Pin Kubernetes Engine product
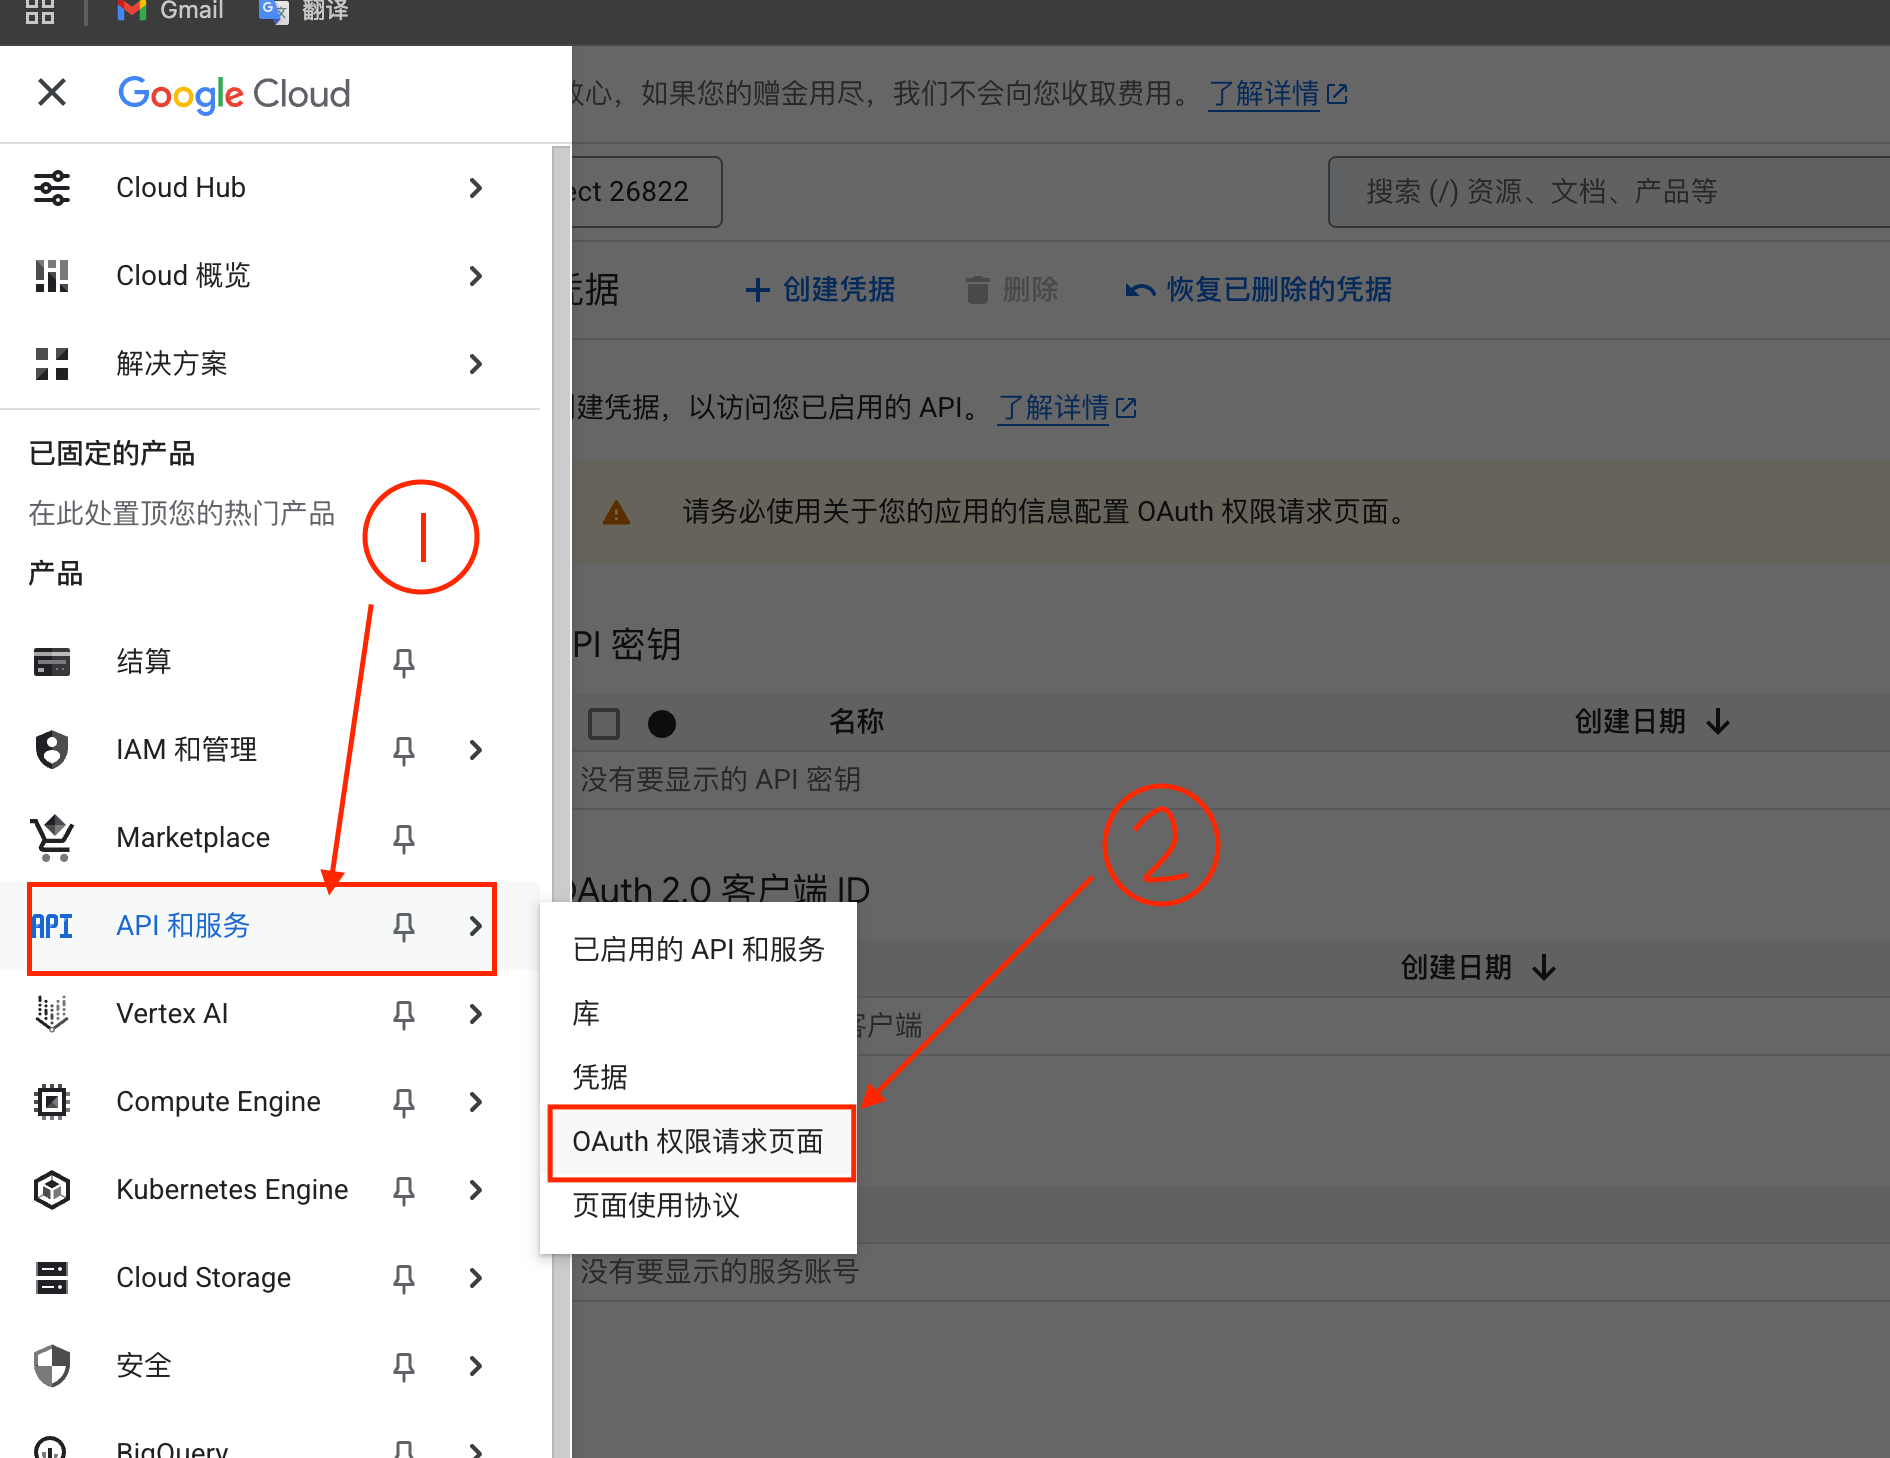The width and height of the screenshot is (1890, 1458). click(x=404, y=1190)
